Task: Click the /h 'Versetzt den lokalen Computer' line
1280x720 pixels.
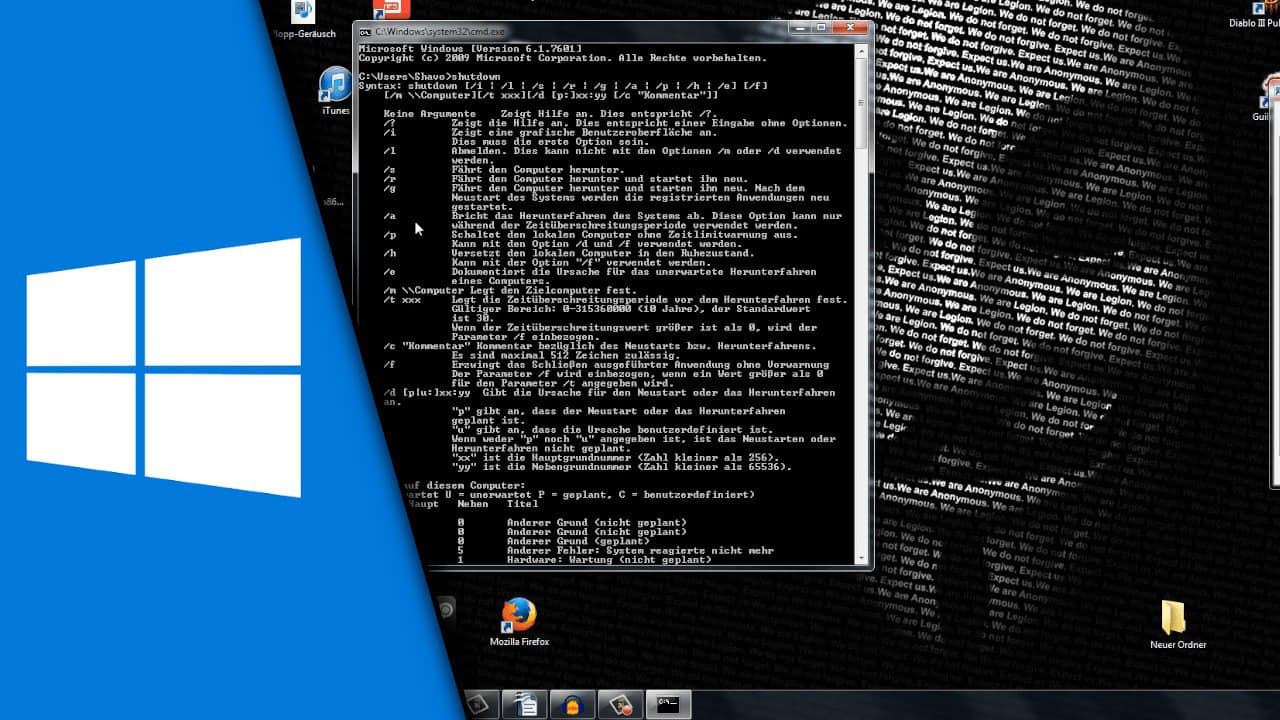Action: [x=569, y=253]
